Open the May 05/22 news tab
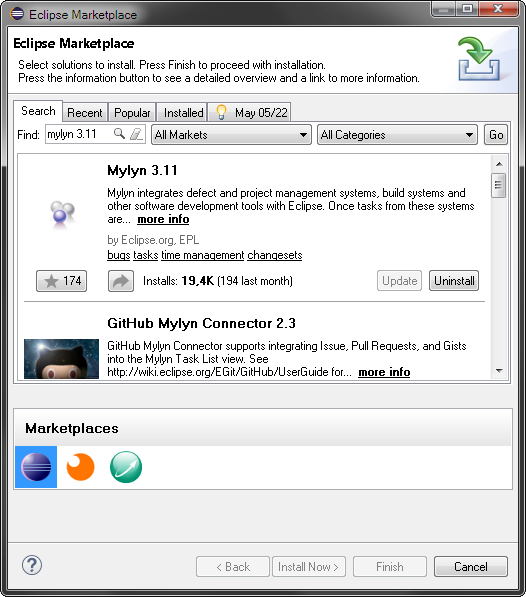This screenshot has height=597, width=526. pos(250,113)
